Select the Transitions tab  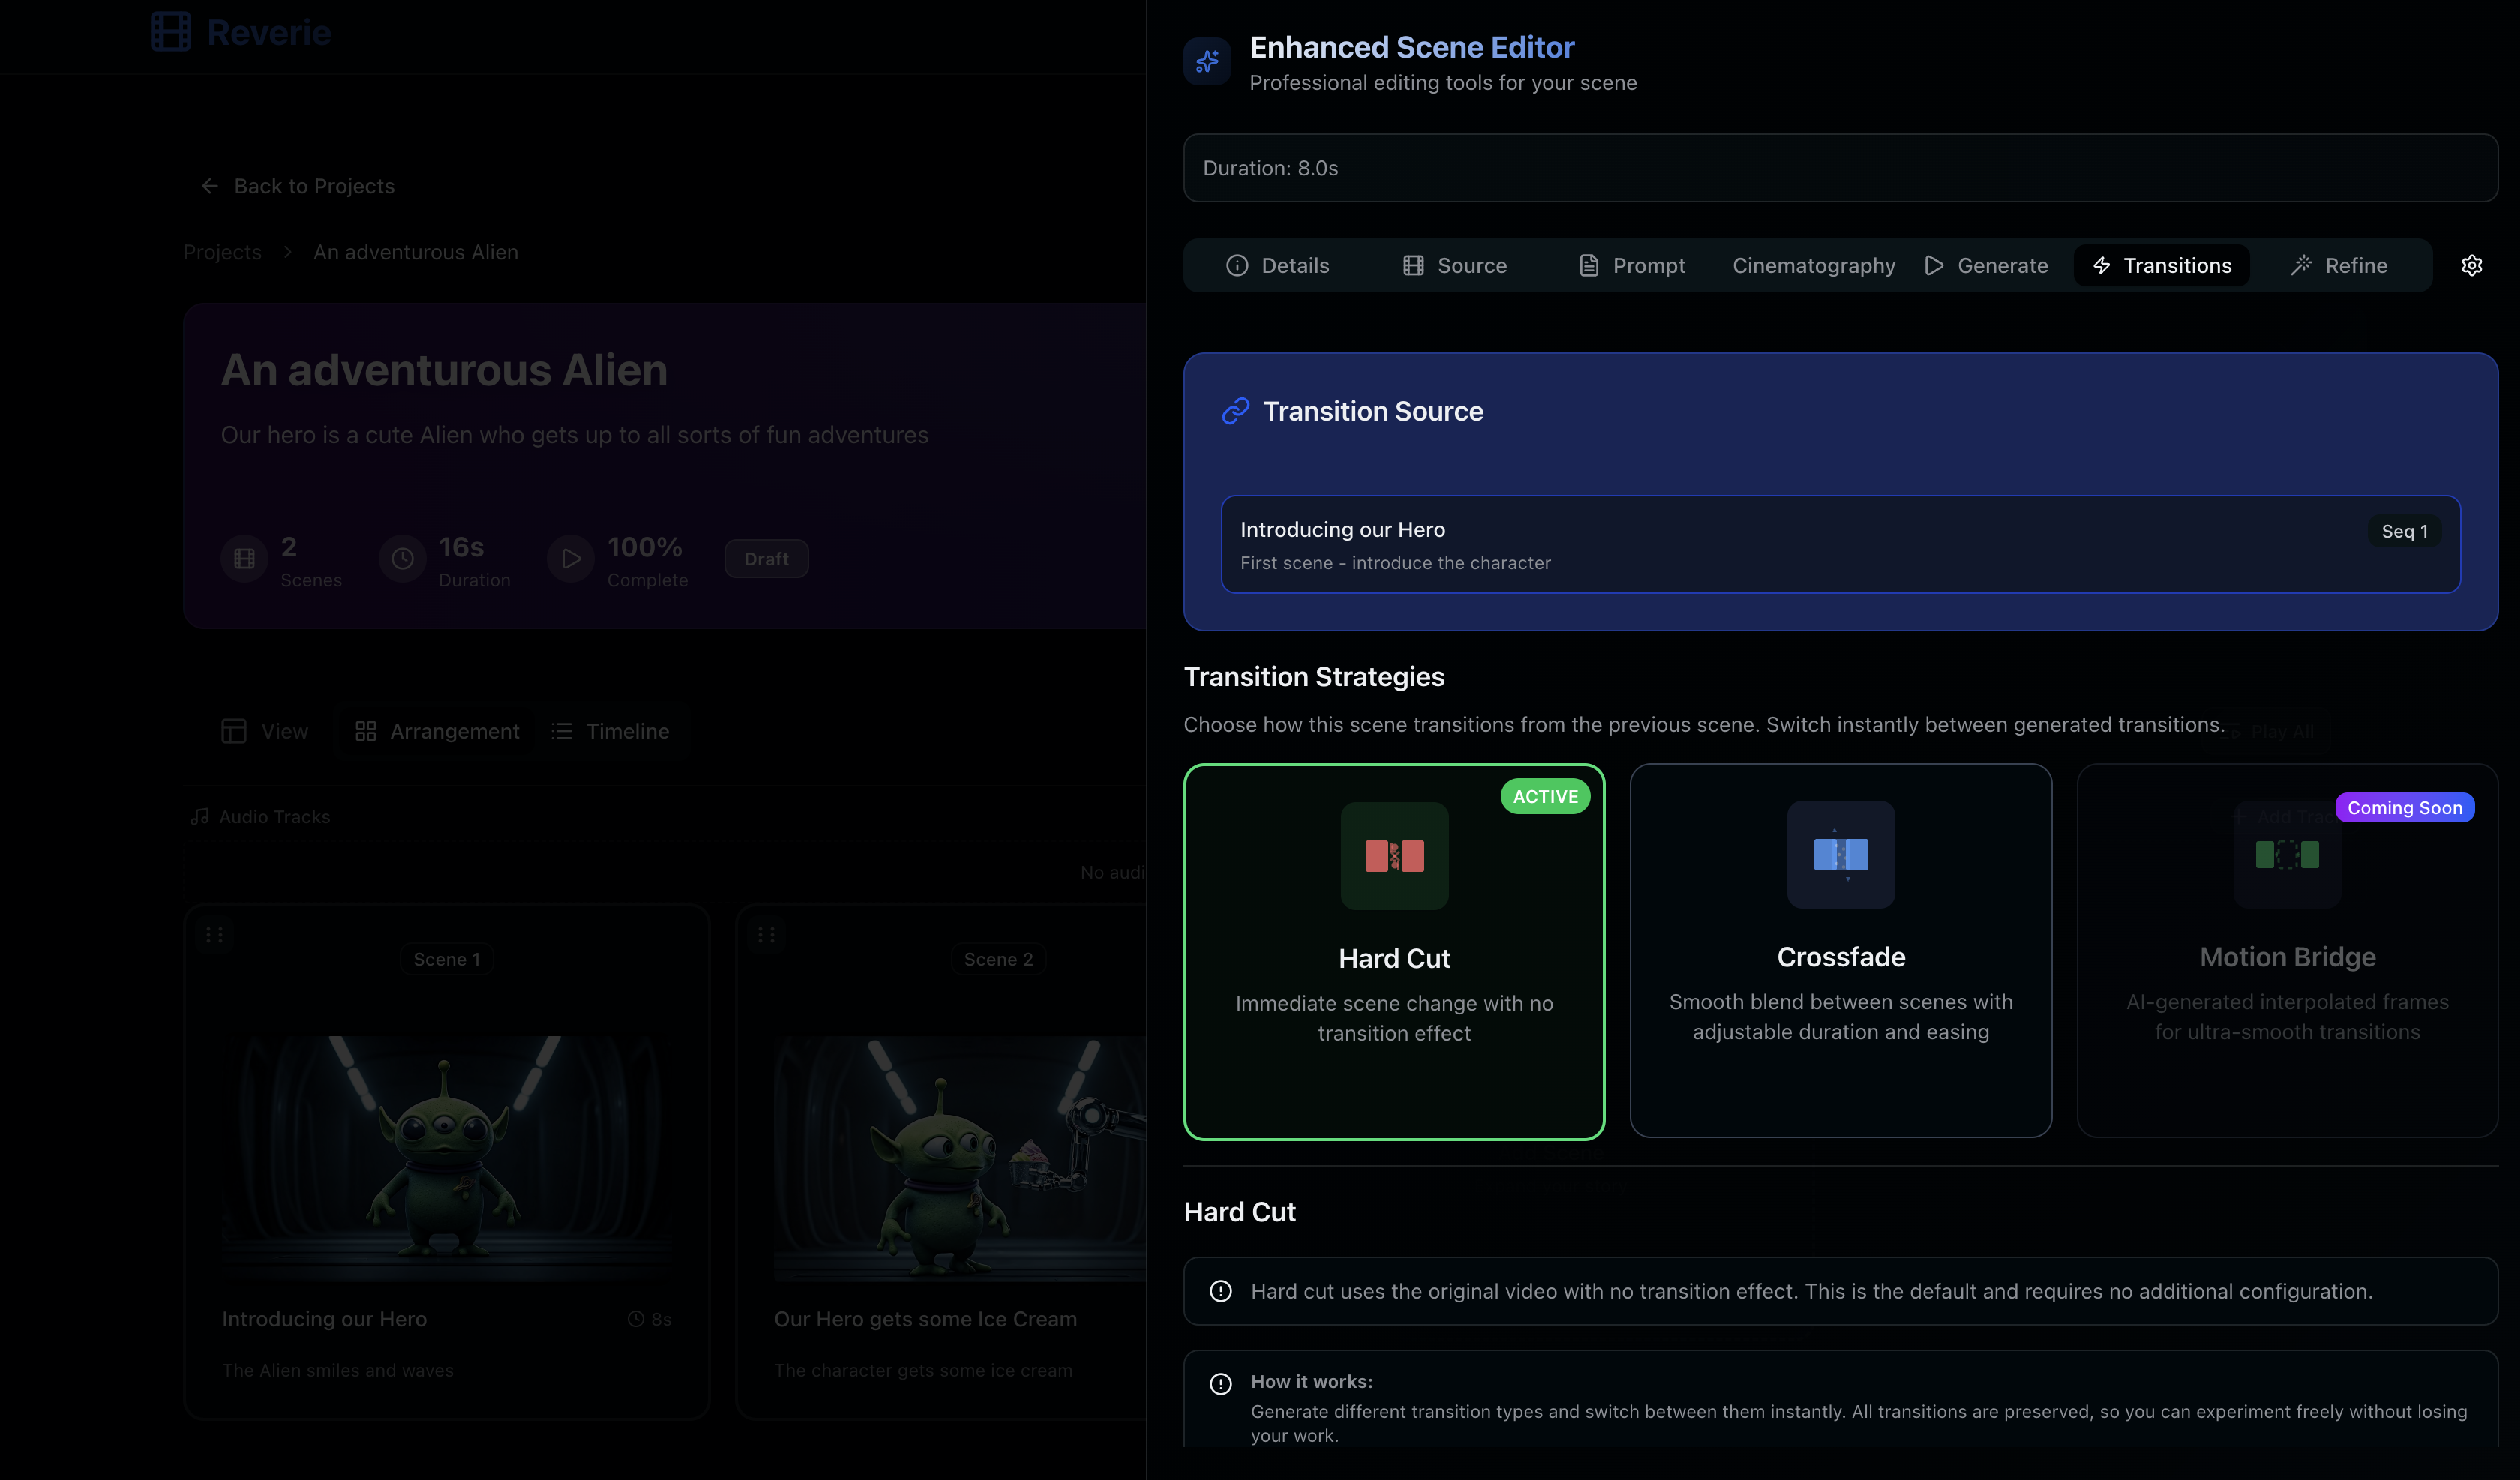(x=2162, y=265)
